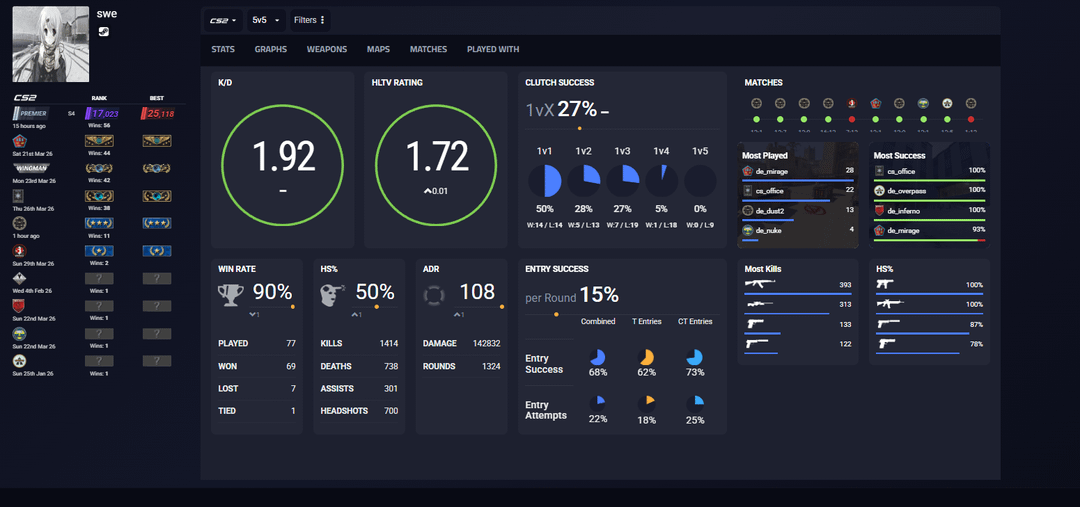Select the de_mirage icon in Most Played

click(747, 171)
